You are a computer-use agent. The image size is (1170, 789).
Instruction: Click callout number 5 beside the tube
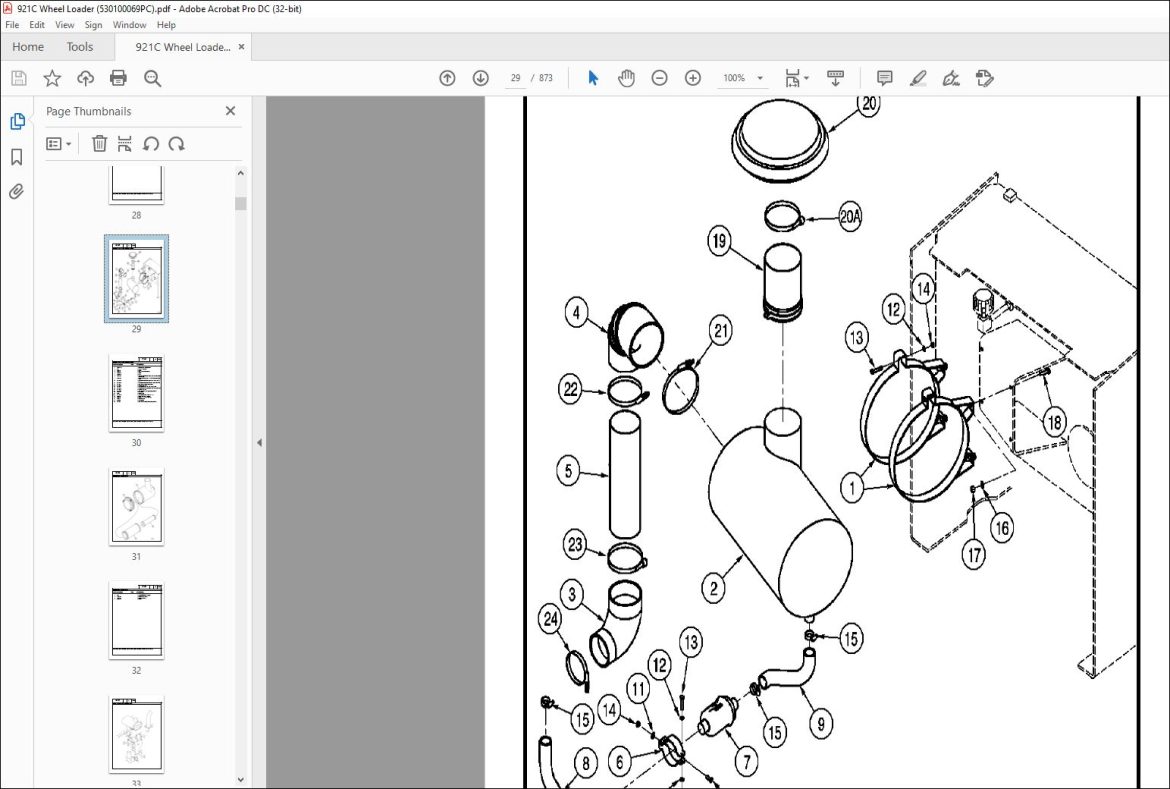[x=569, y=471]
